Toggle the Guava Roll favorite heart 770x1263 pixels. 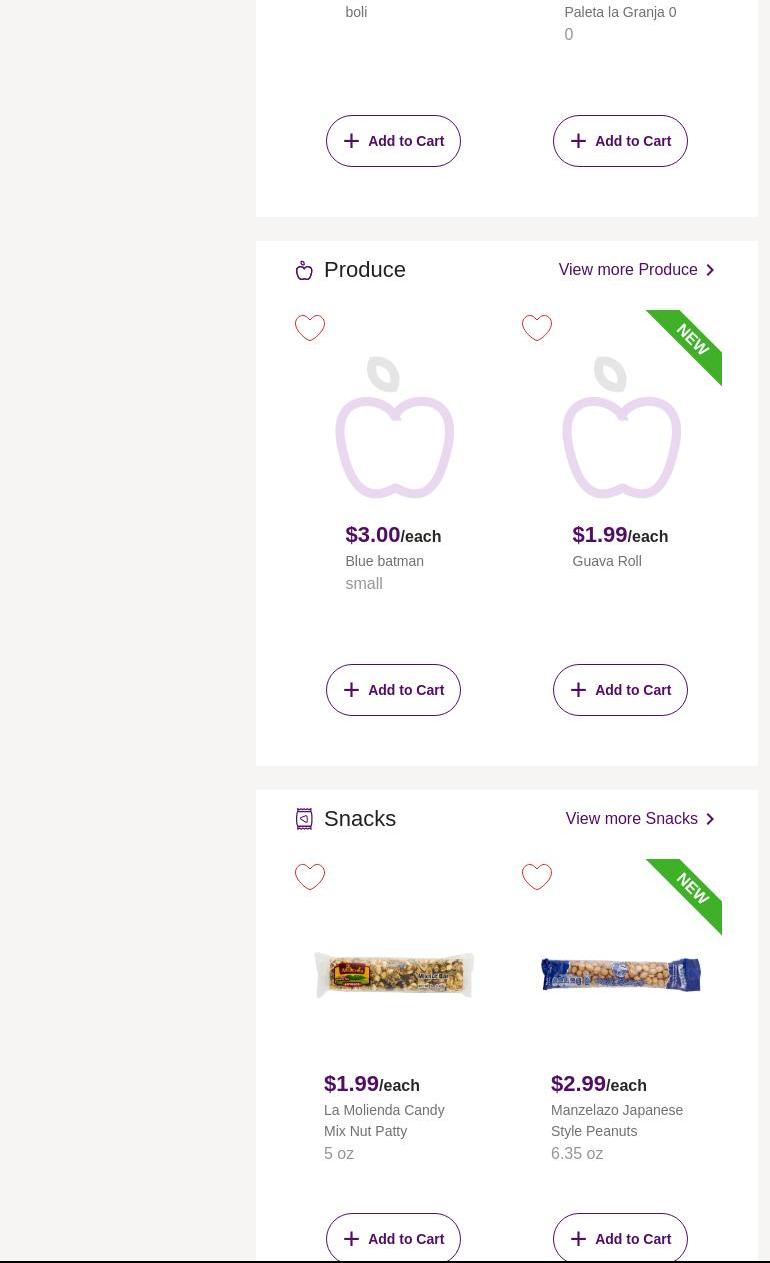point(537,328)
